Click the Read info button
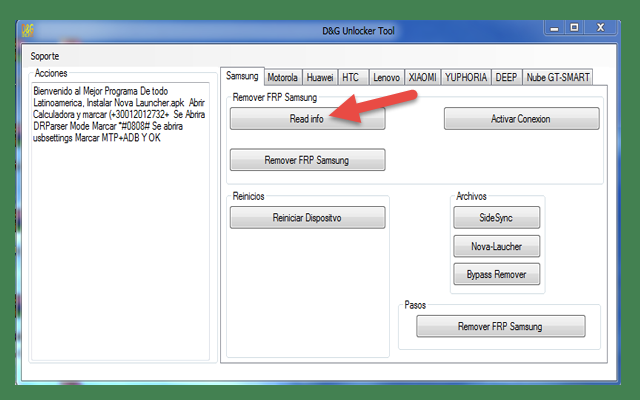Image resolution: width=640 pixels, height=400 pixels. click(307, 119)
